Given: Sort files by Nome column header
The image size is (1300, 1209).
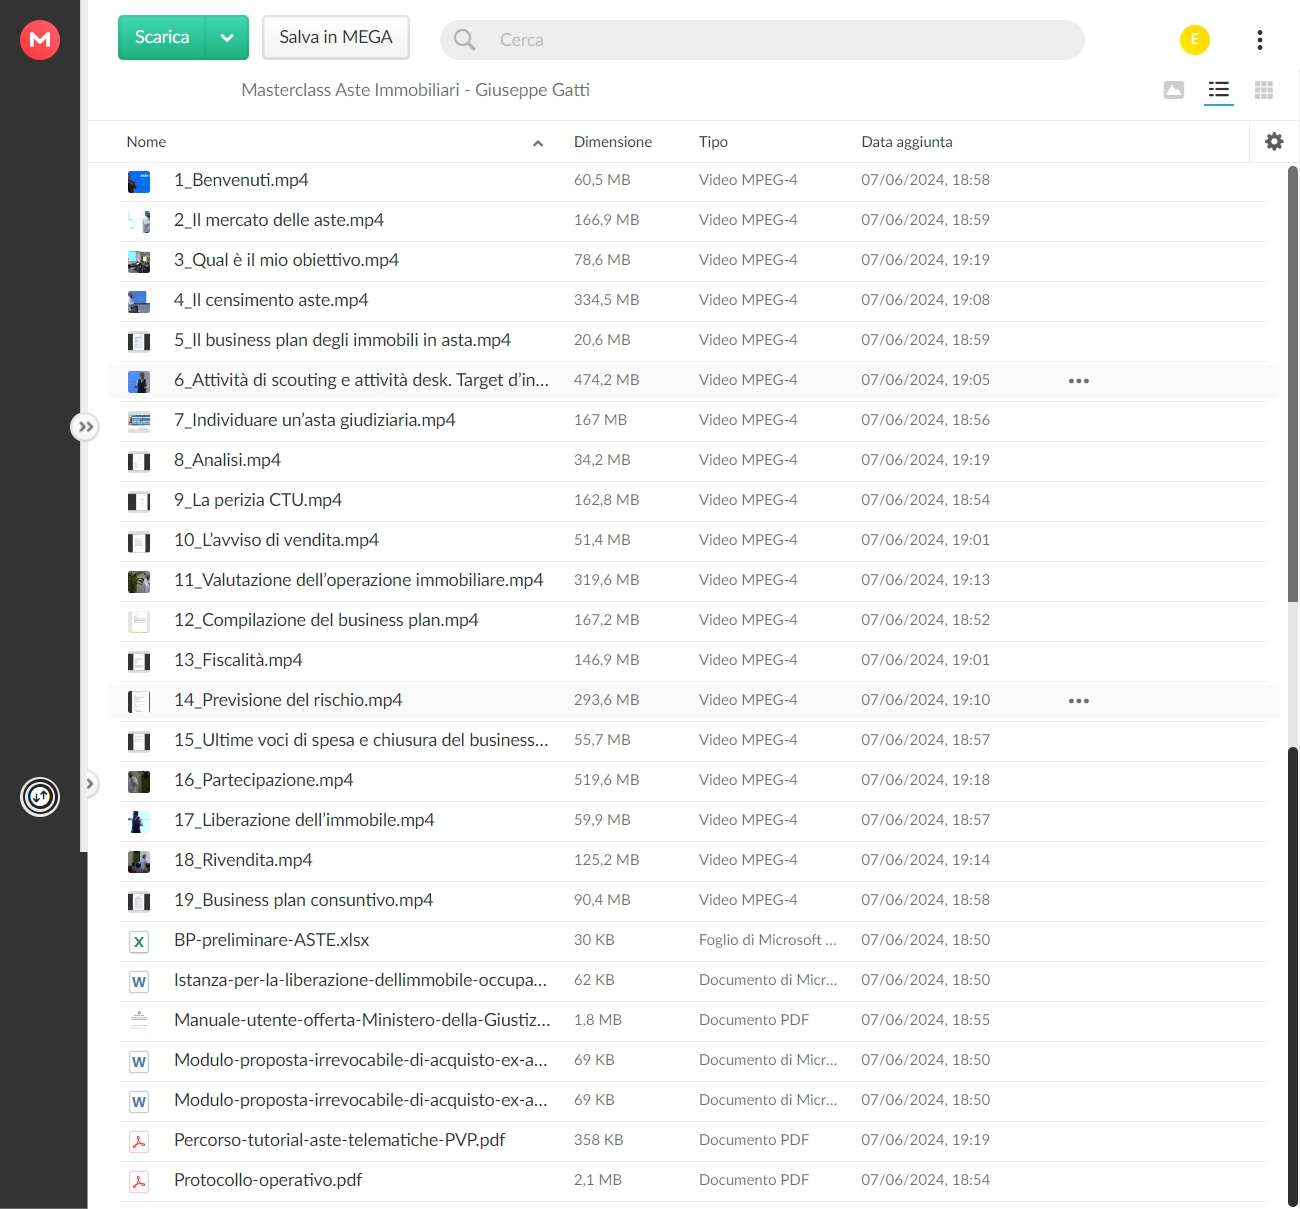Looking at the screenshot, I should [146, 142].
